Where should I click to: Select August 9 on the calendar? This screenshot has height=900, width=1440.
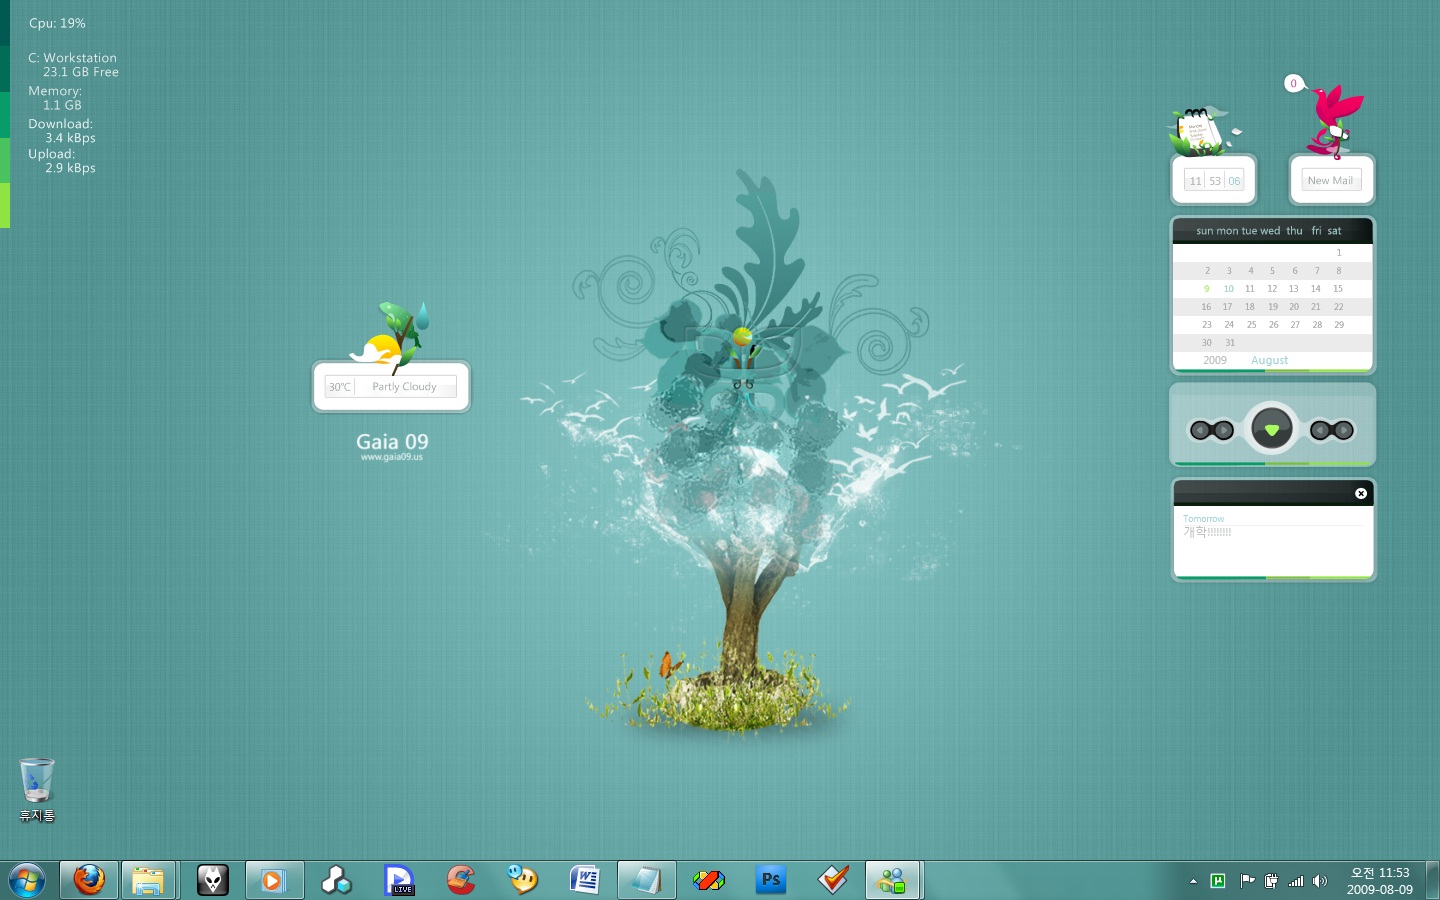(1207, 289)
